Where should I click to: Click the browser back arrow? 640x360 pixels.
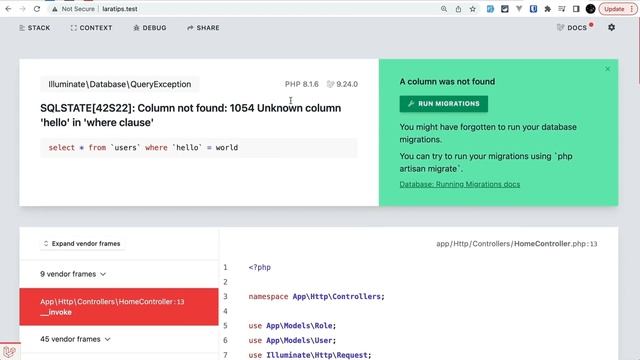(8, 9)
